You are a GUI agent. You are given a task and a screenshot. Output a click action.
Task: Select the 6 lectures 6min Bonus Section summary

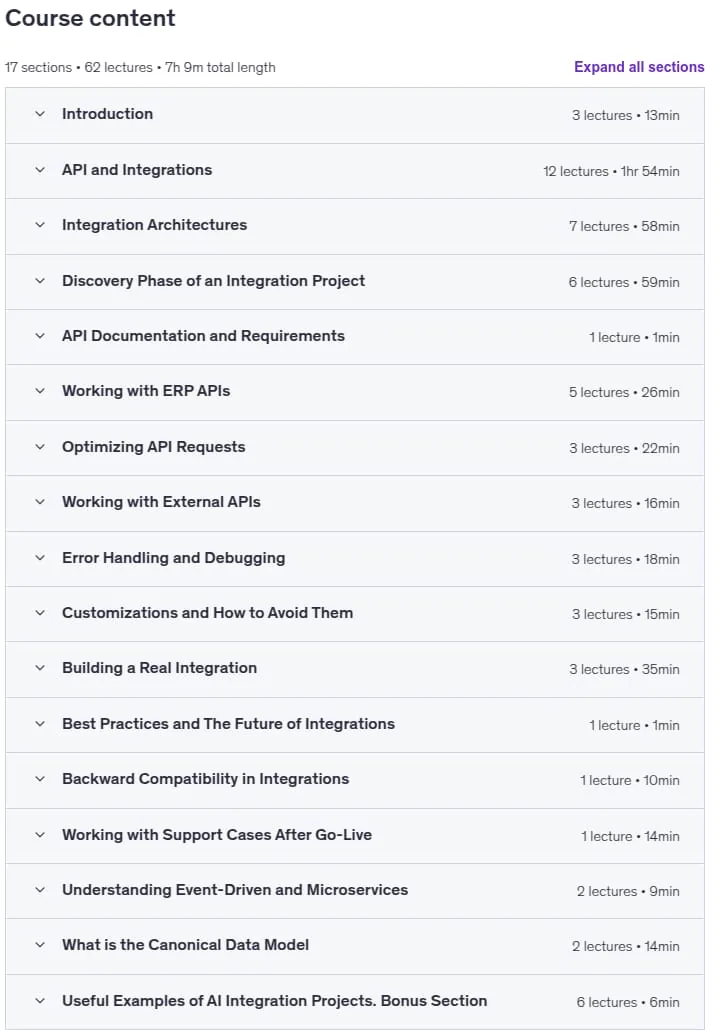pos(628,1002)
